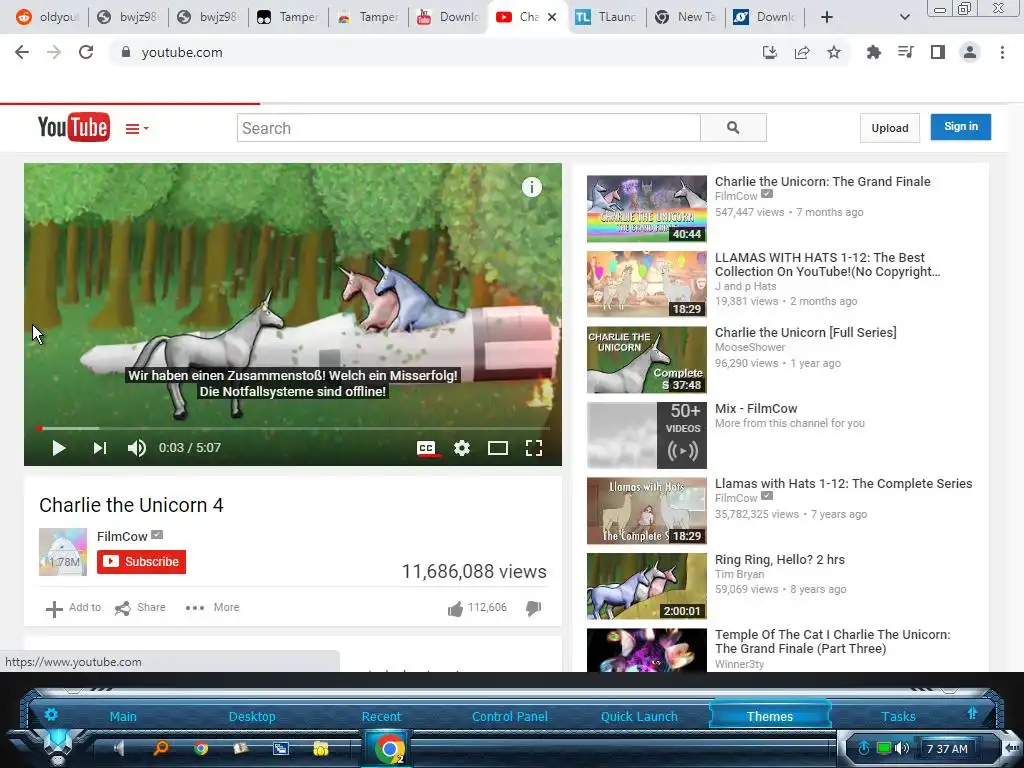Open LLAMAS WITH HATS 1-12 Best Collection thumbnail
The width and height of the screenshot is (1024, 768).
point(647,284)
